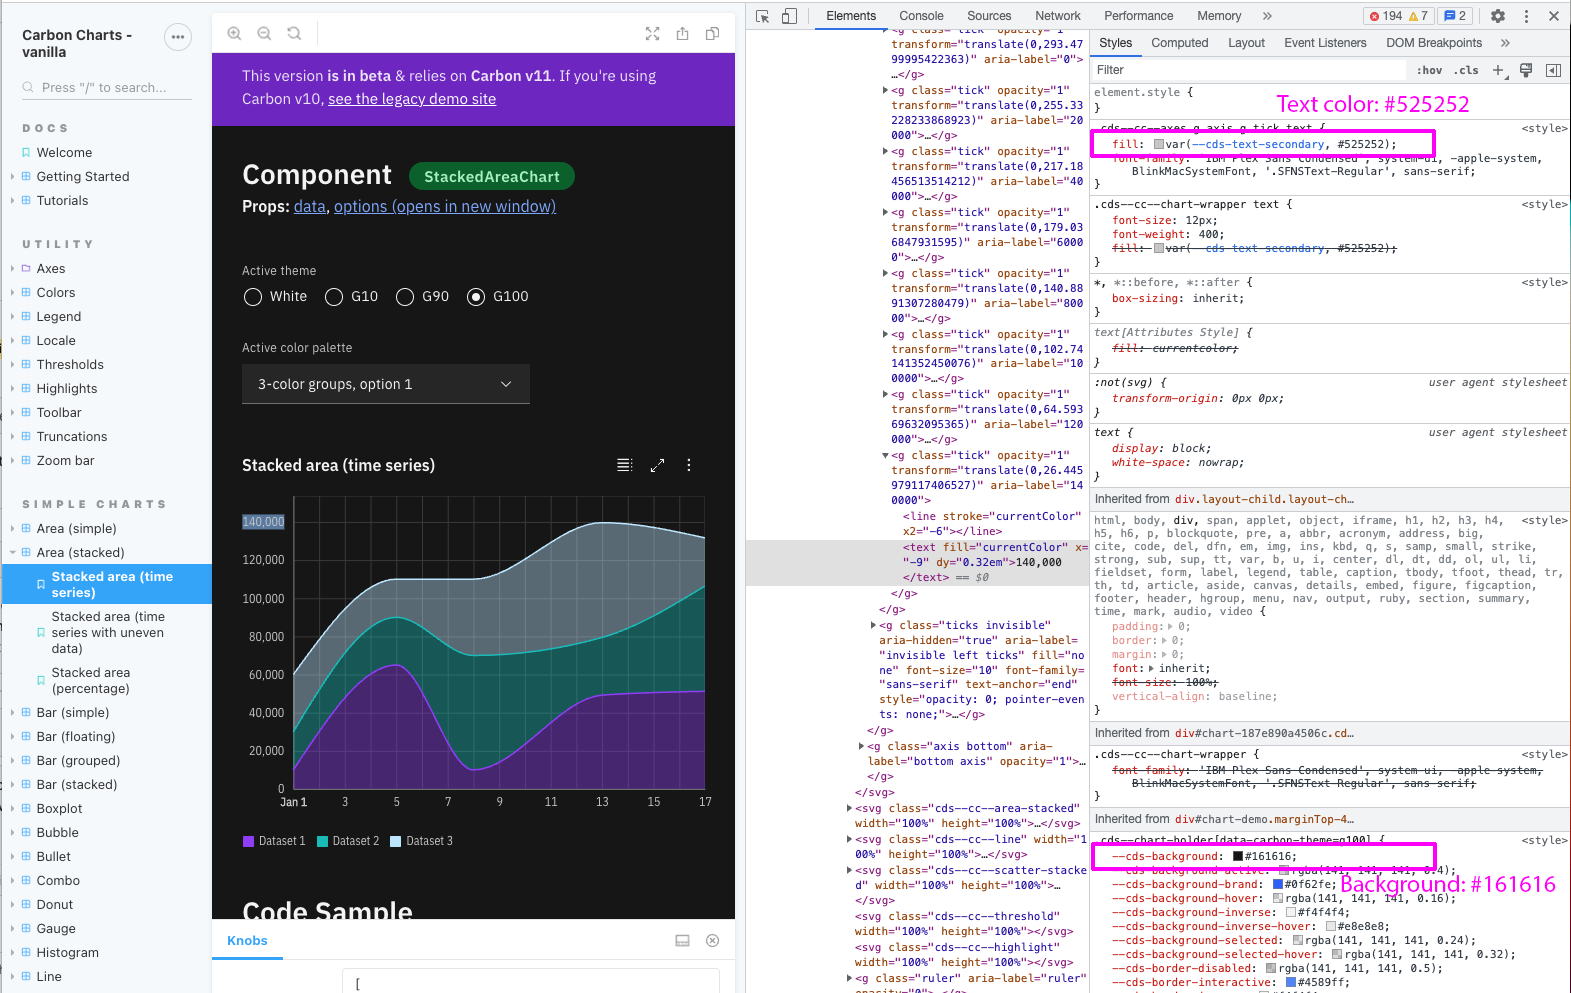
Task: Click the zoom out icon in Storybook toolbar
Action: [264, 33]
